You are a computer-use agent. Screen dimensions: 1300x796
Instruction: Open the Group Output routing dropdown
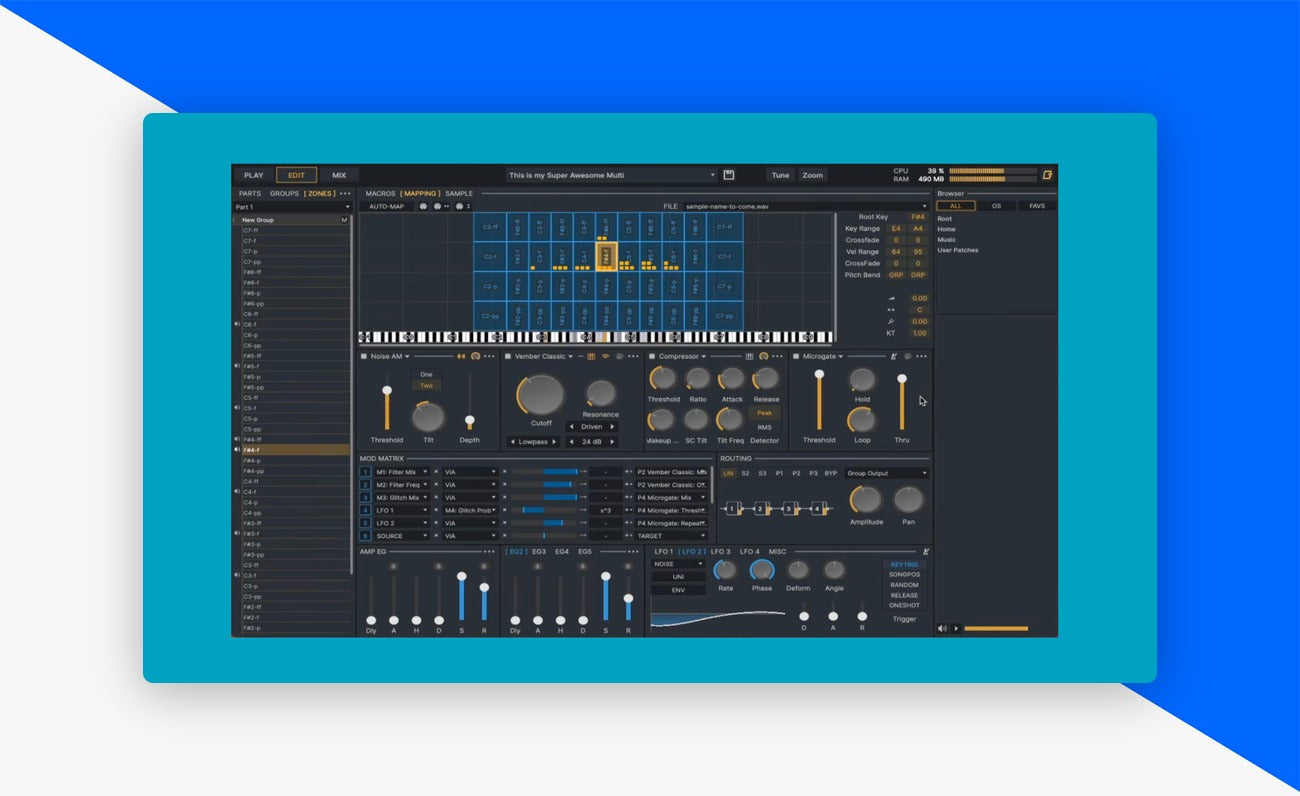point(887,473)
